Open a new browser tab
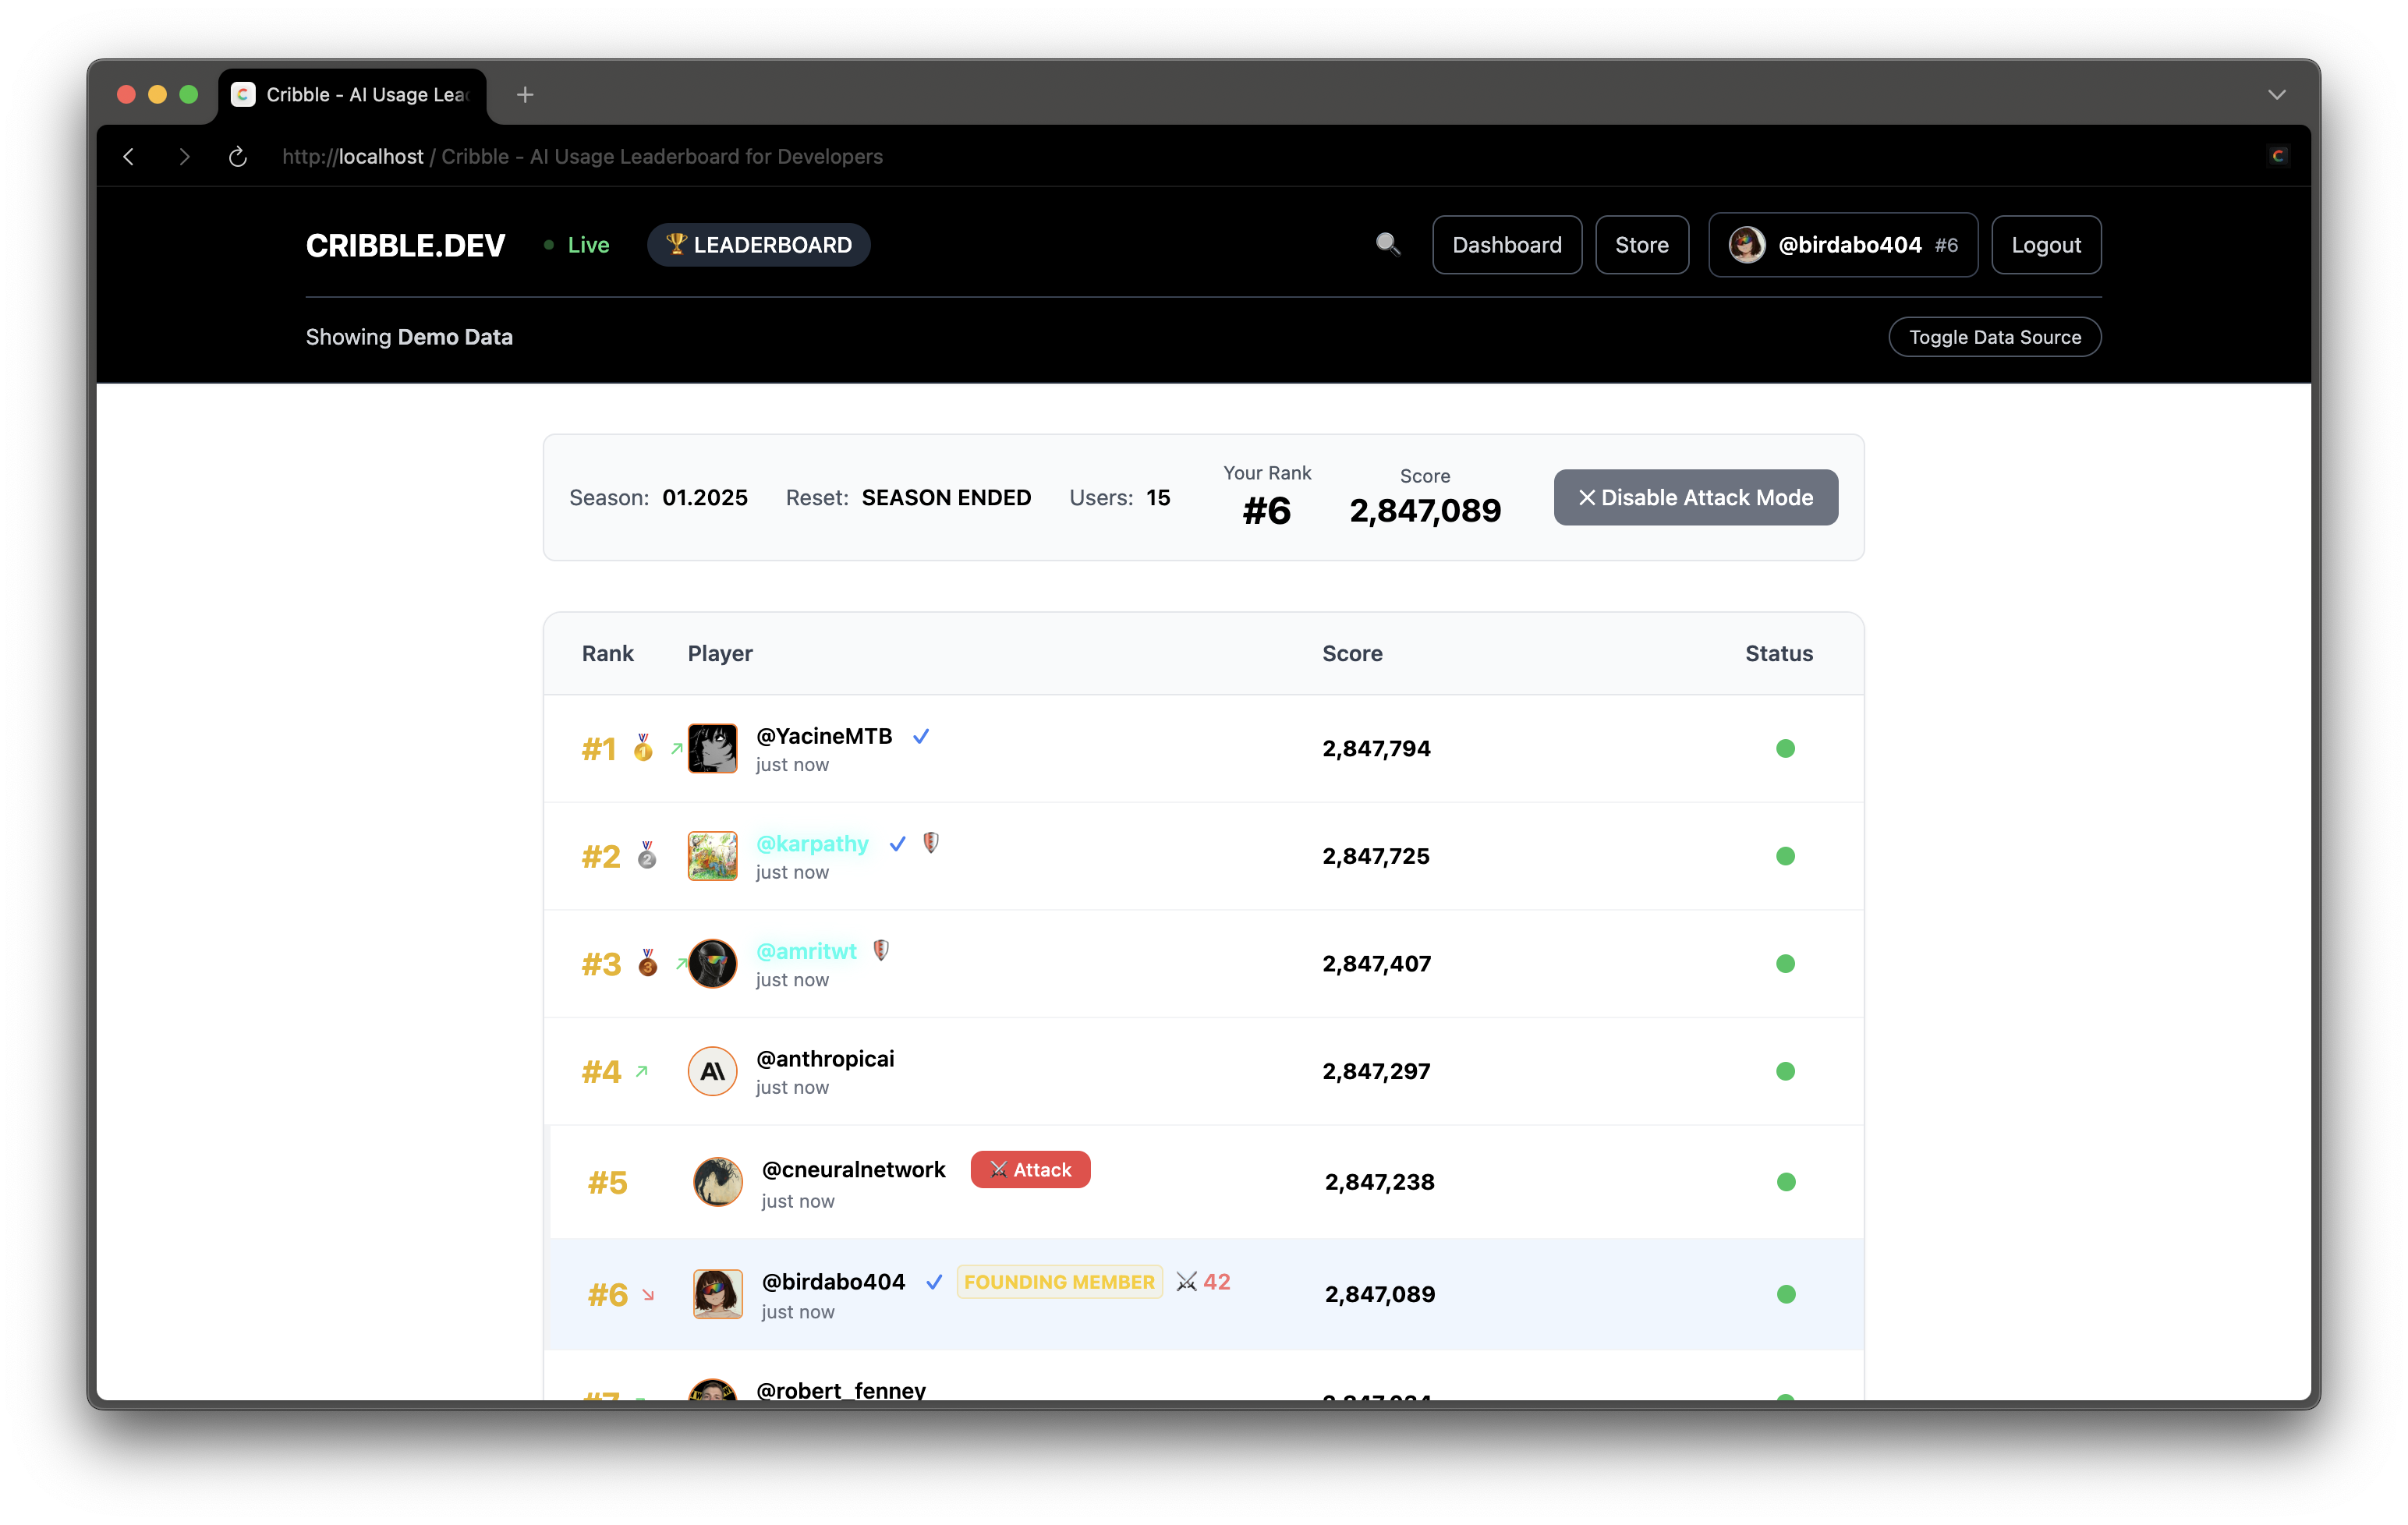 click(525, 94)
